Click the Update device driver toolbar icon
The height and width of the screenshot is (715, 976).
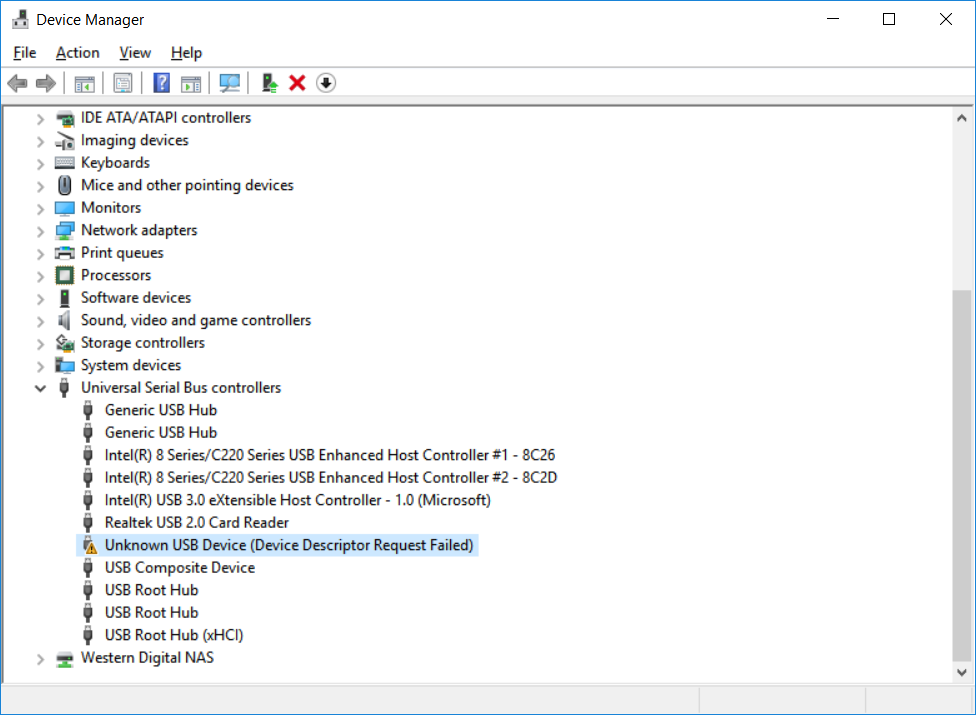click(269, 83)
